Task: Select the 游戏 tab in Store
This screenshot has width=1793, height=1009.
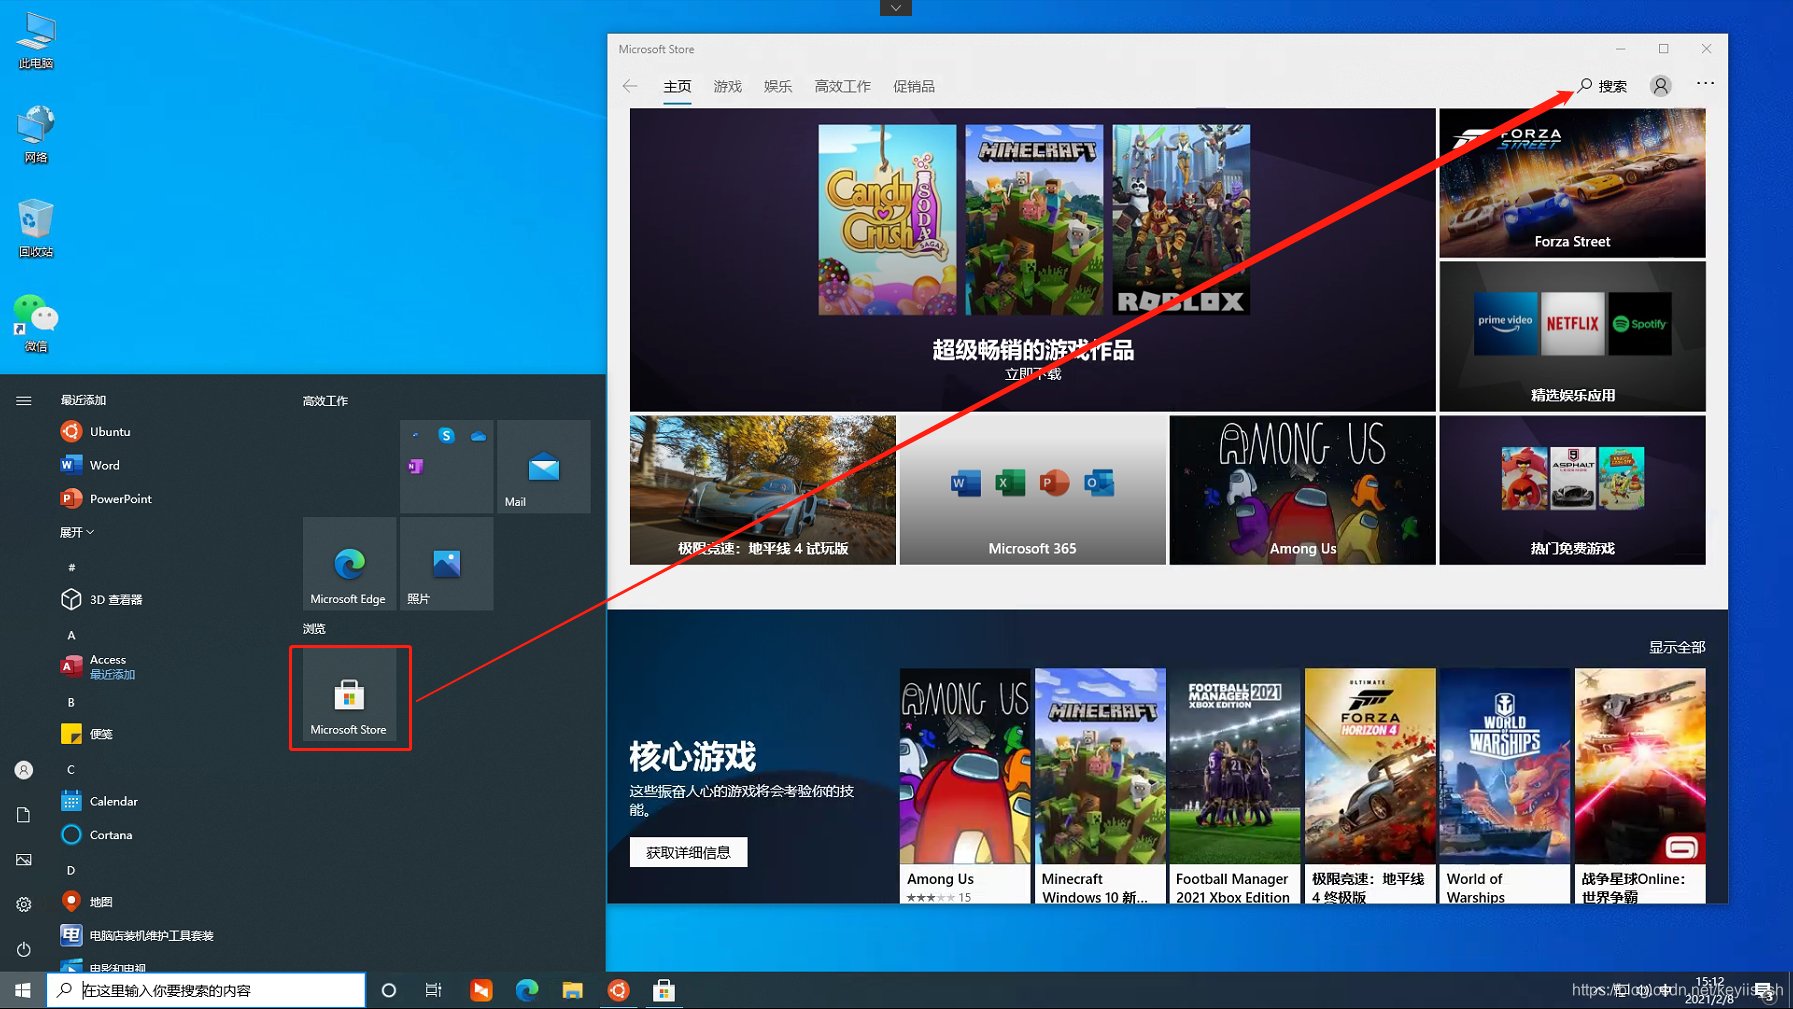Action: 728,86
